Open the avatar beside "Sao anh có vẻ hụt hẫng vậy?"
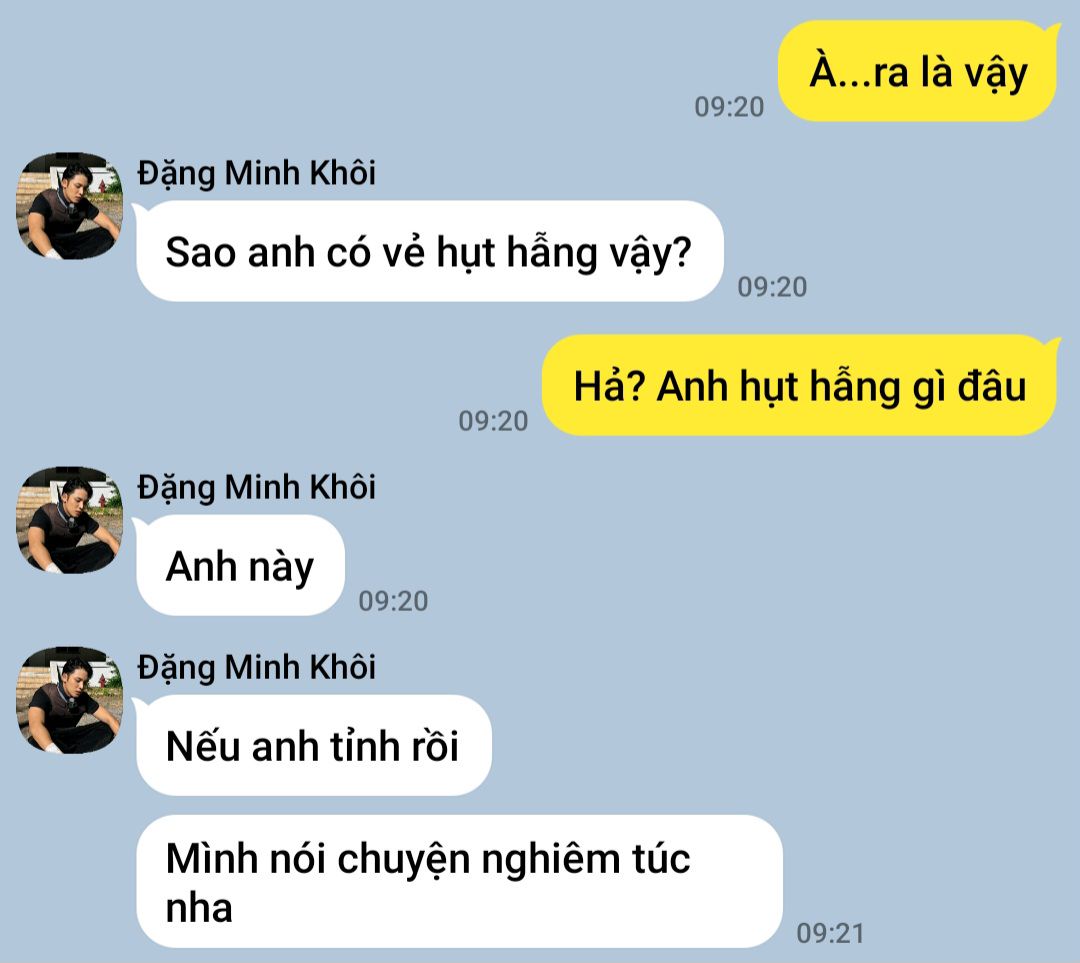 click(x=70, y=206)
